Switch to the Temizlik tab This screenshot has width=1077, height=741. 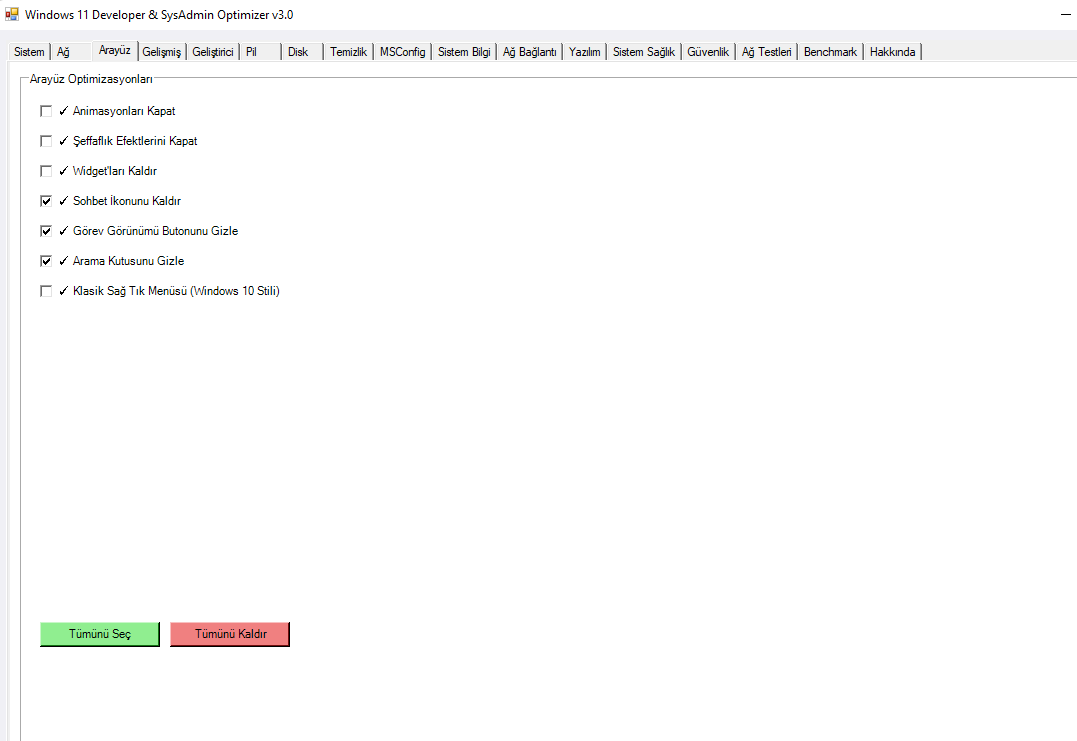349,52
